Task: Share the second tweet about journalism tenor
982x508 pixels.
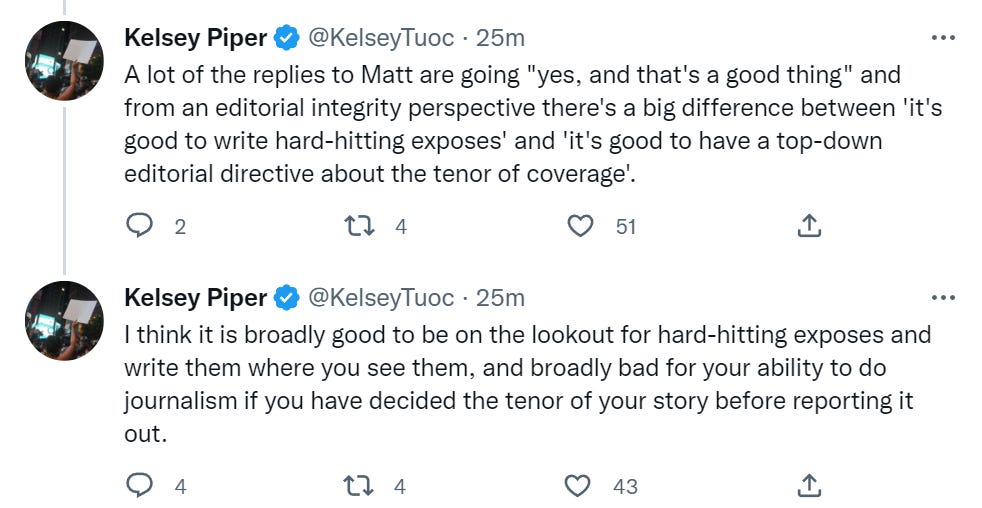Action: pyautogui.click(x=809, y=487)
